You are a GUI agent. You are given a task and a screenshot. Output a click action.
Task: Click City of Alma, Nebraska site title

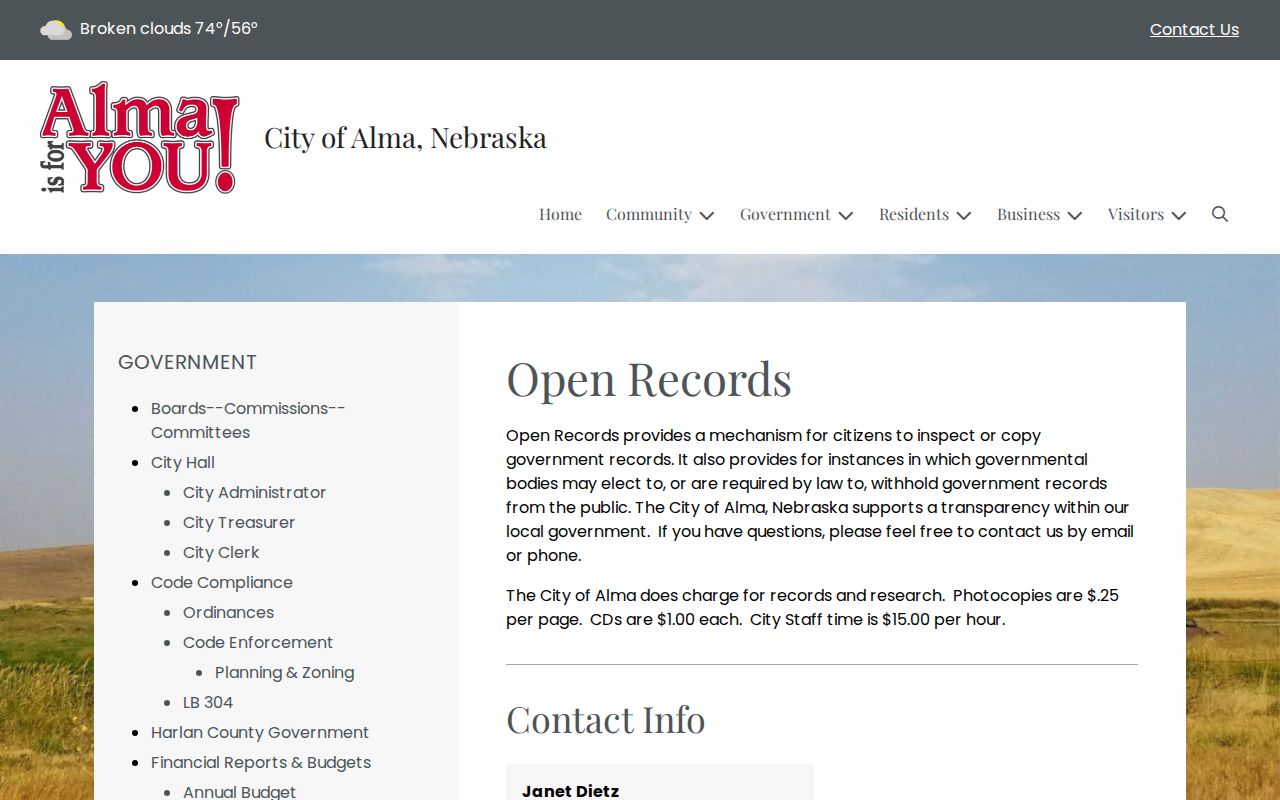coord(405,138)
